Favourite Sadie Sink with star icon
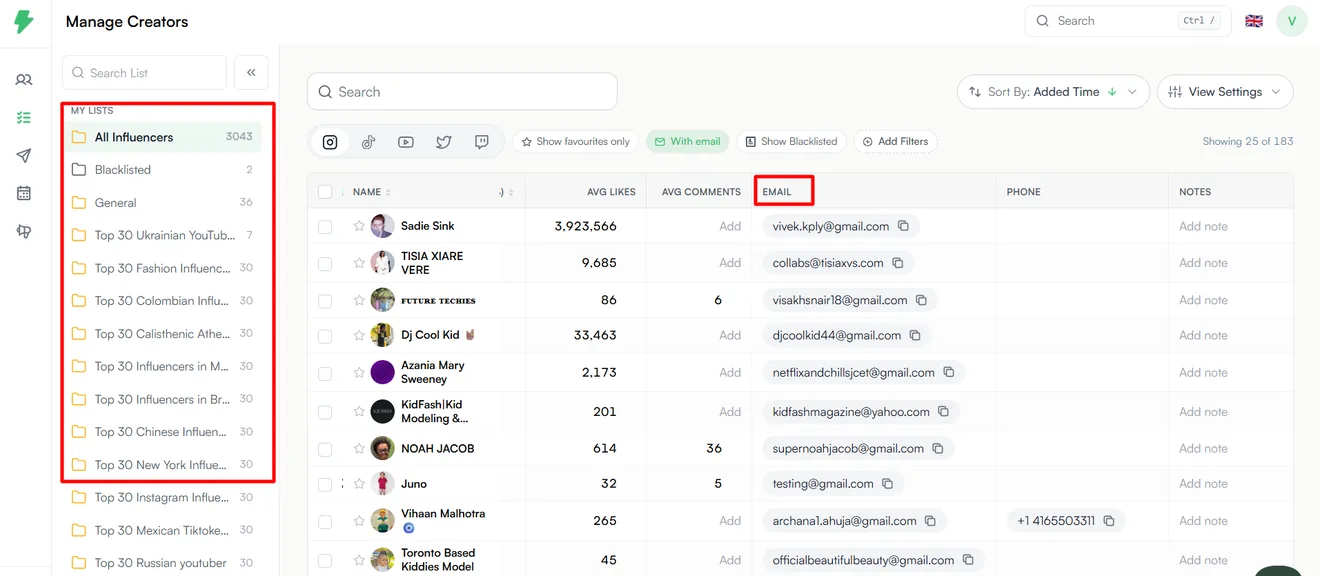Screen dimensions: 1320x576 point(358,226)
